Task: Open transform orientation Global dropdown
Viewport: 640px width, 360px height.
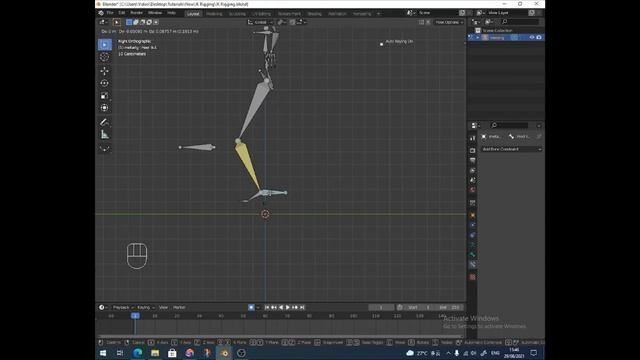Action: tap(260, 22)
